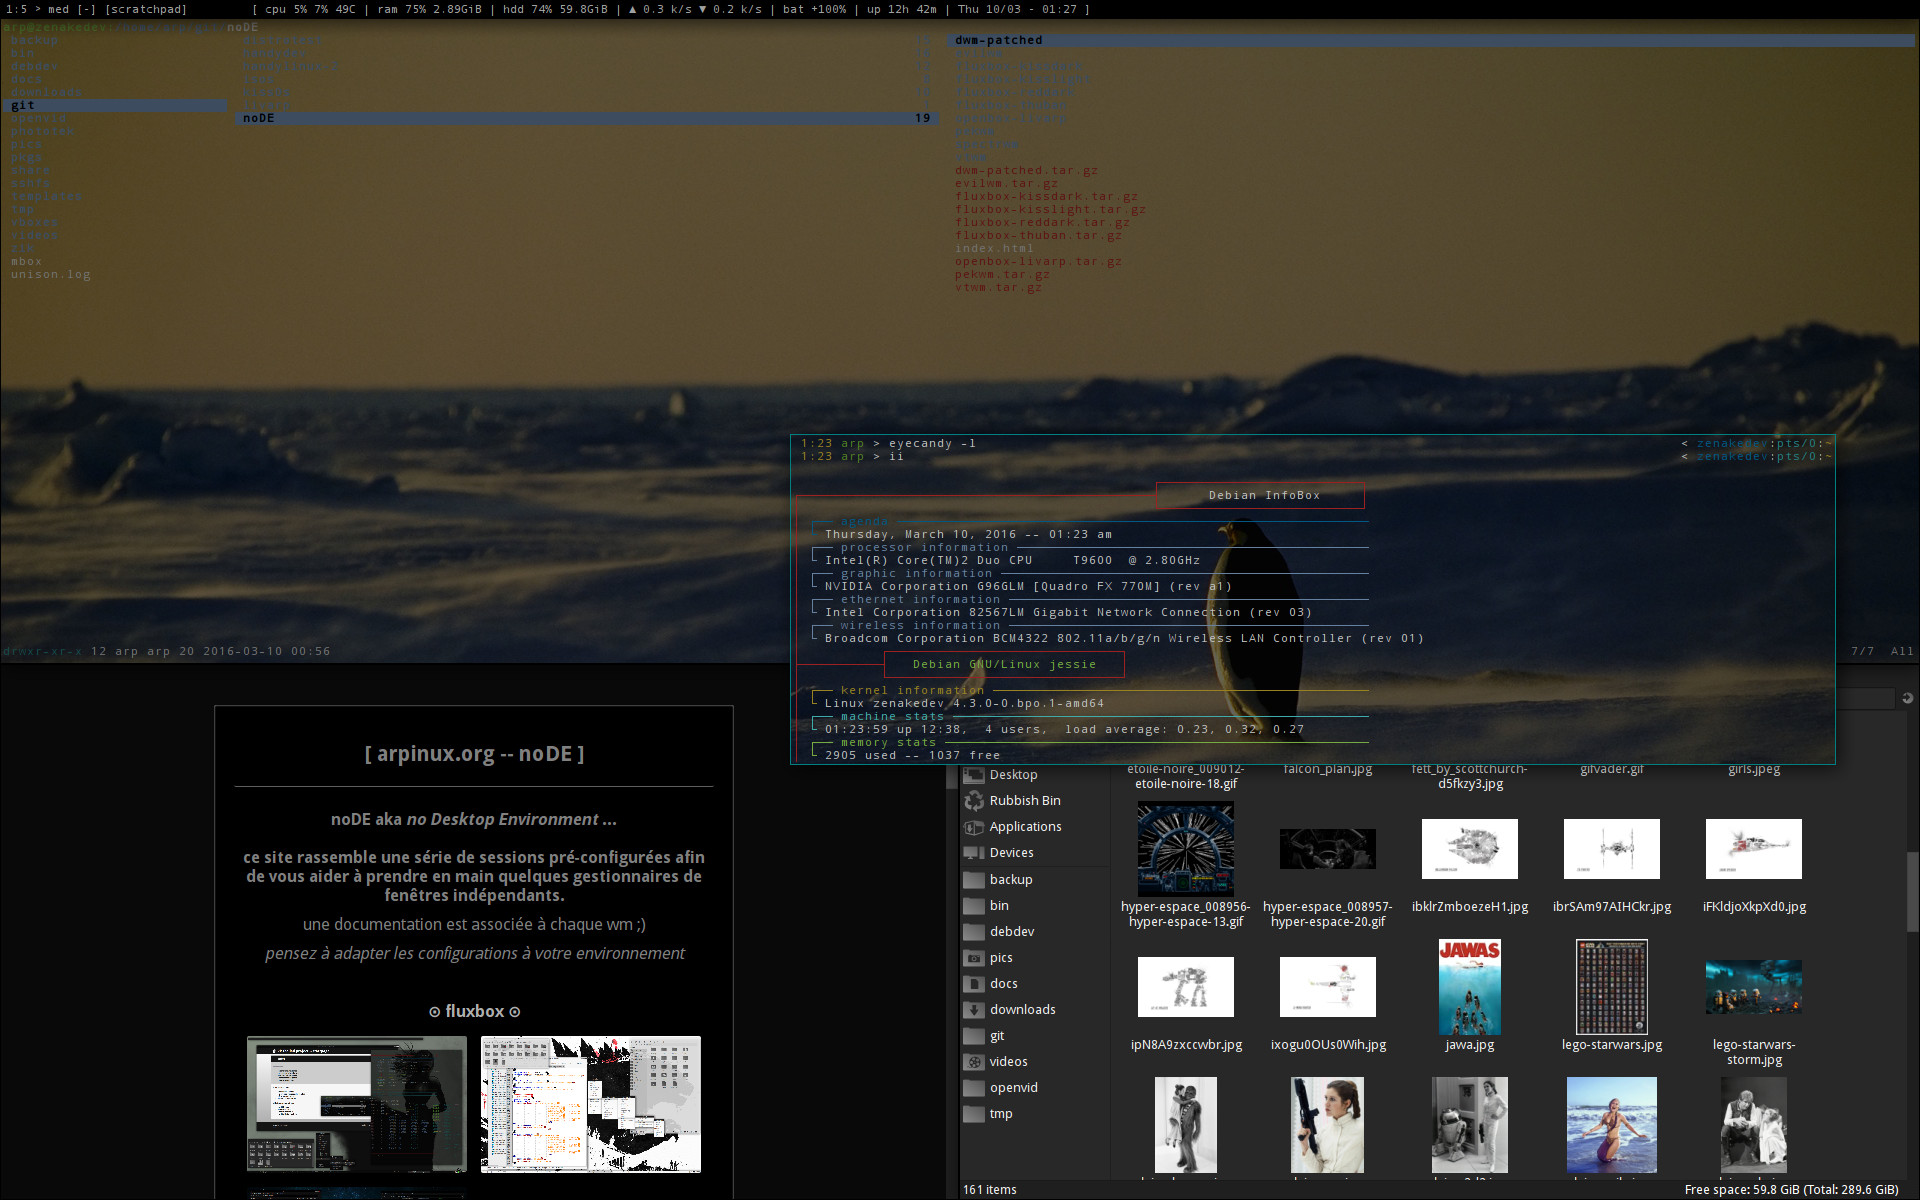Select fluxbox-reddark.tar.gz in ranger
1920x1200 pixels.
[1042, 222]
